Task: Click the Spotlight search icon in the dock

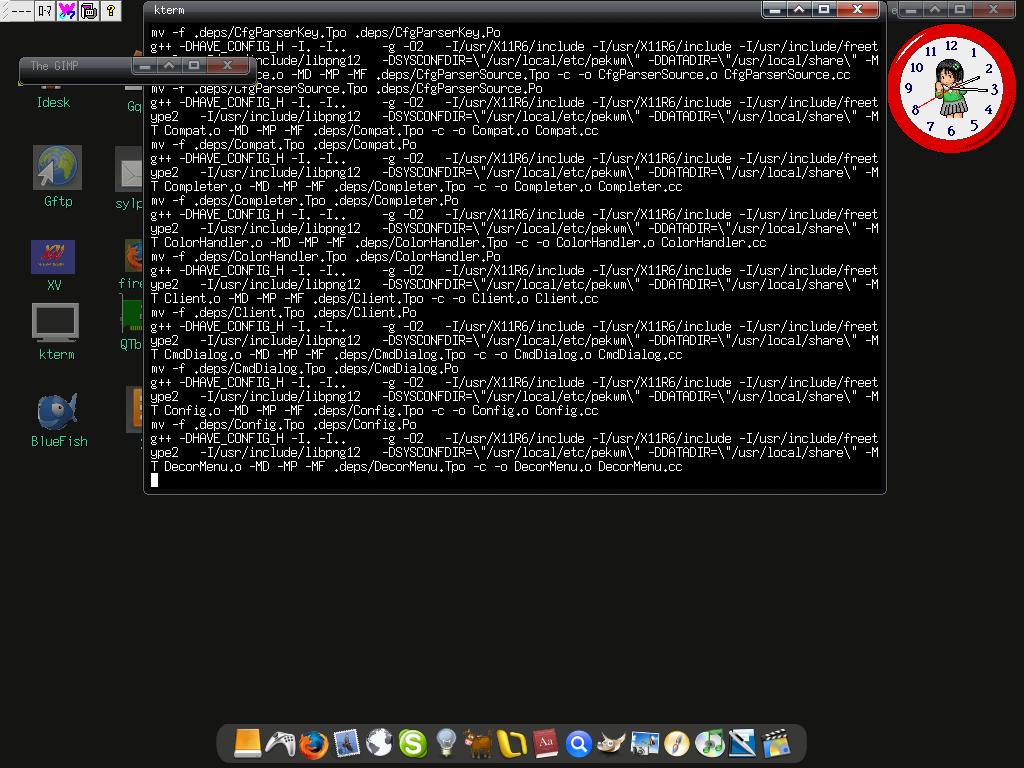Action: tap(579, 743)
